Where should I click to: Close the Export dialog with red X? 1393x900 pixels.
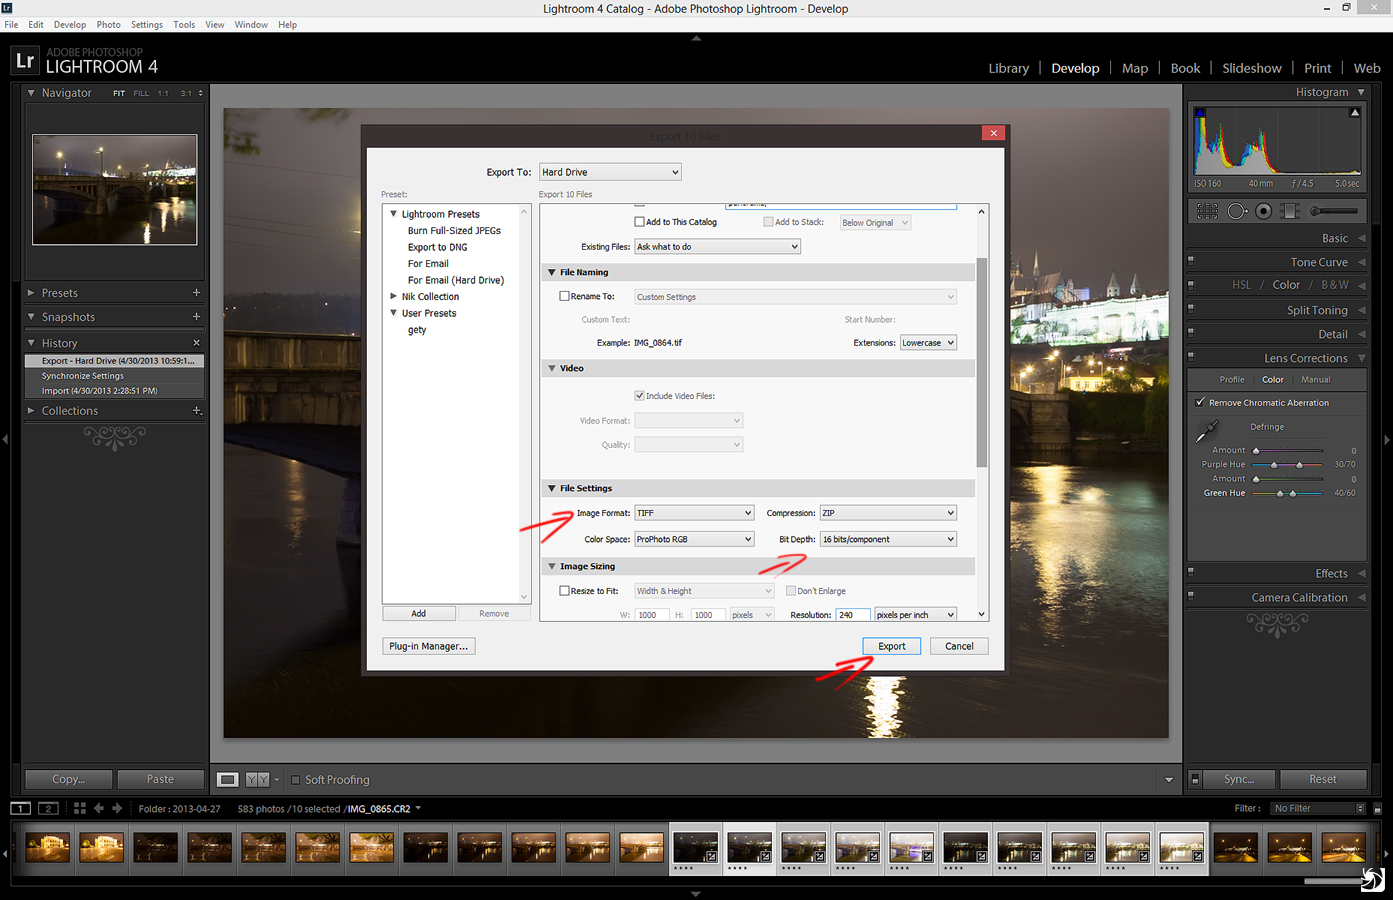point(993,133)
